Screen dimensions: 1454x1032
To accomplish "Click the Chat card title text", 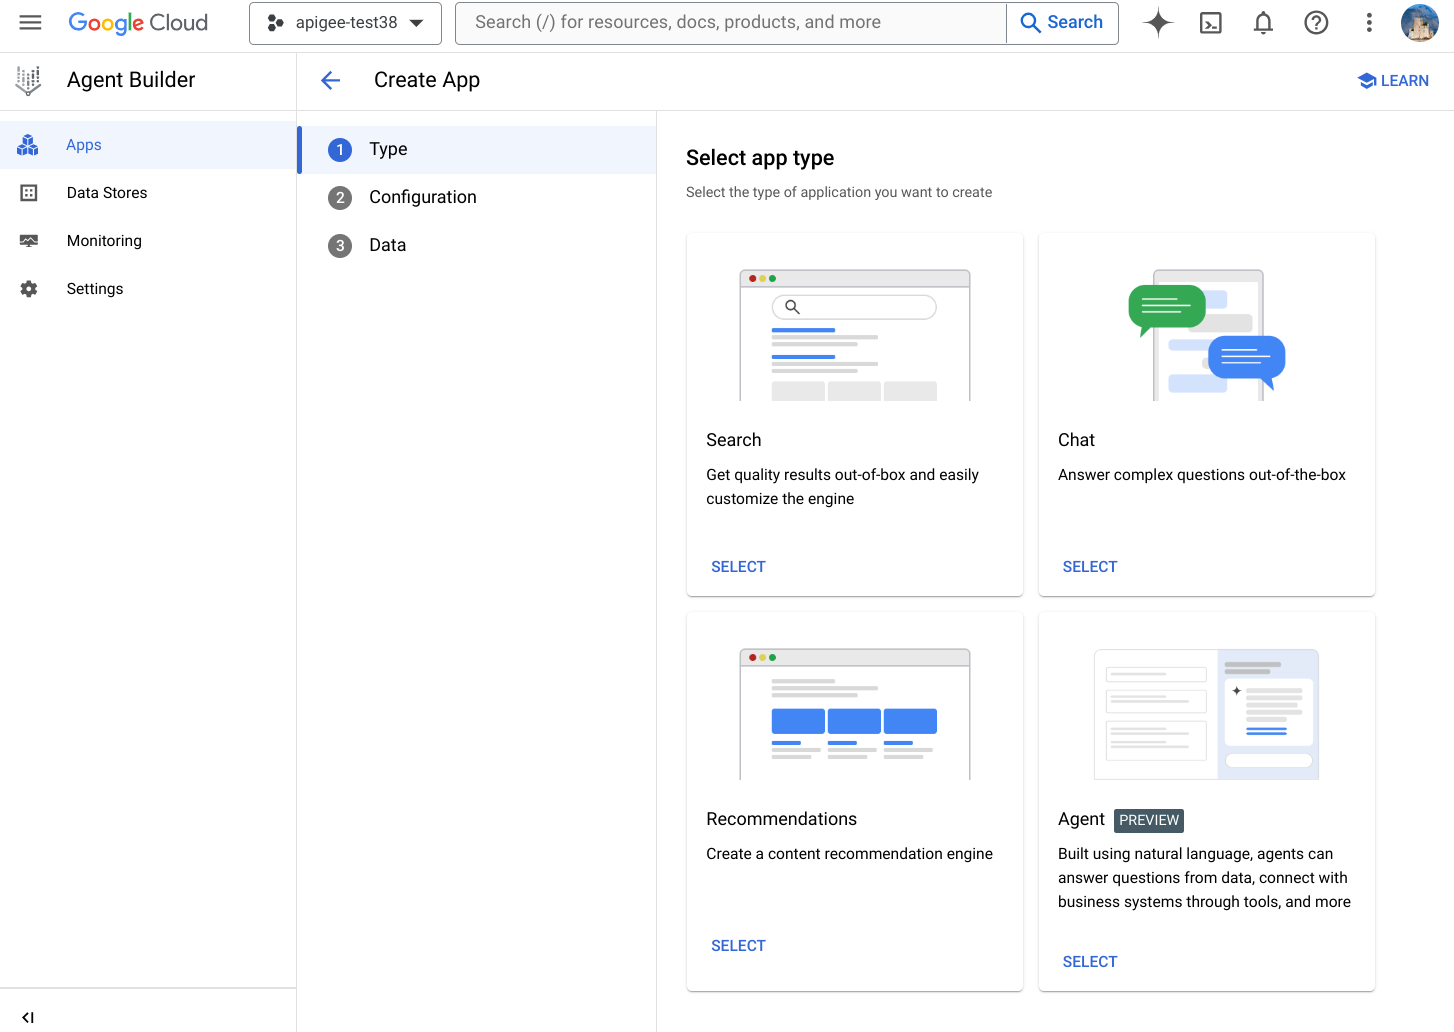I will pos(1076,440).
